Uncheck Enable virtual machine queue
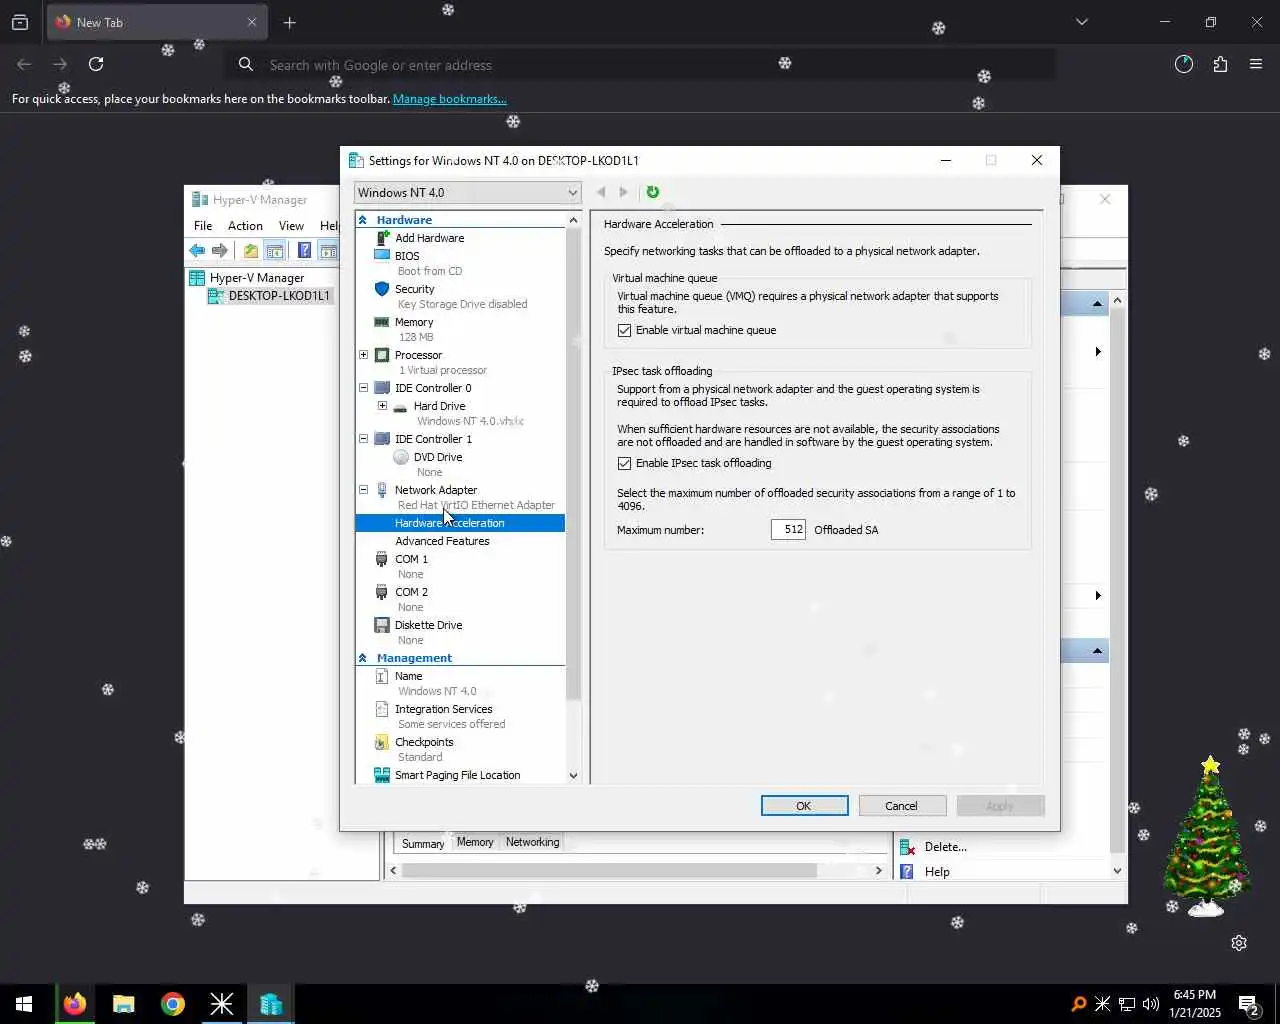Screen dimensions: 1280x1024 coord(625,330)
